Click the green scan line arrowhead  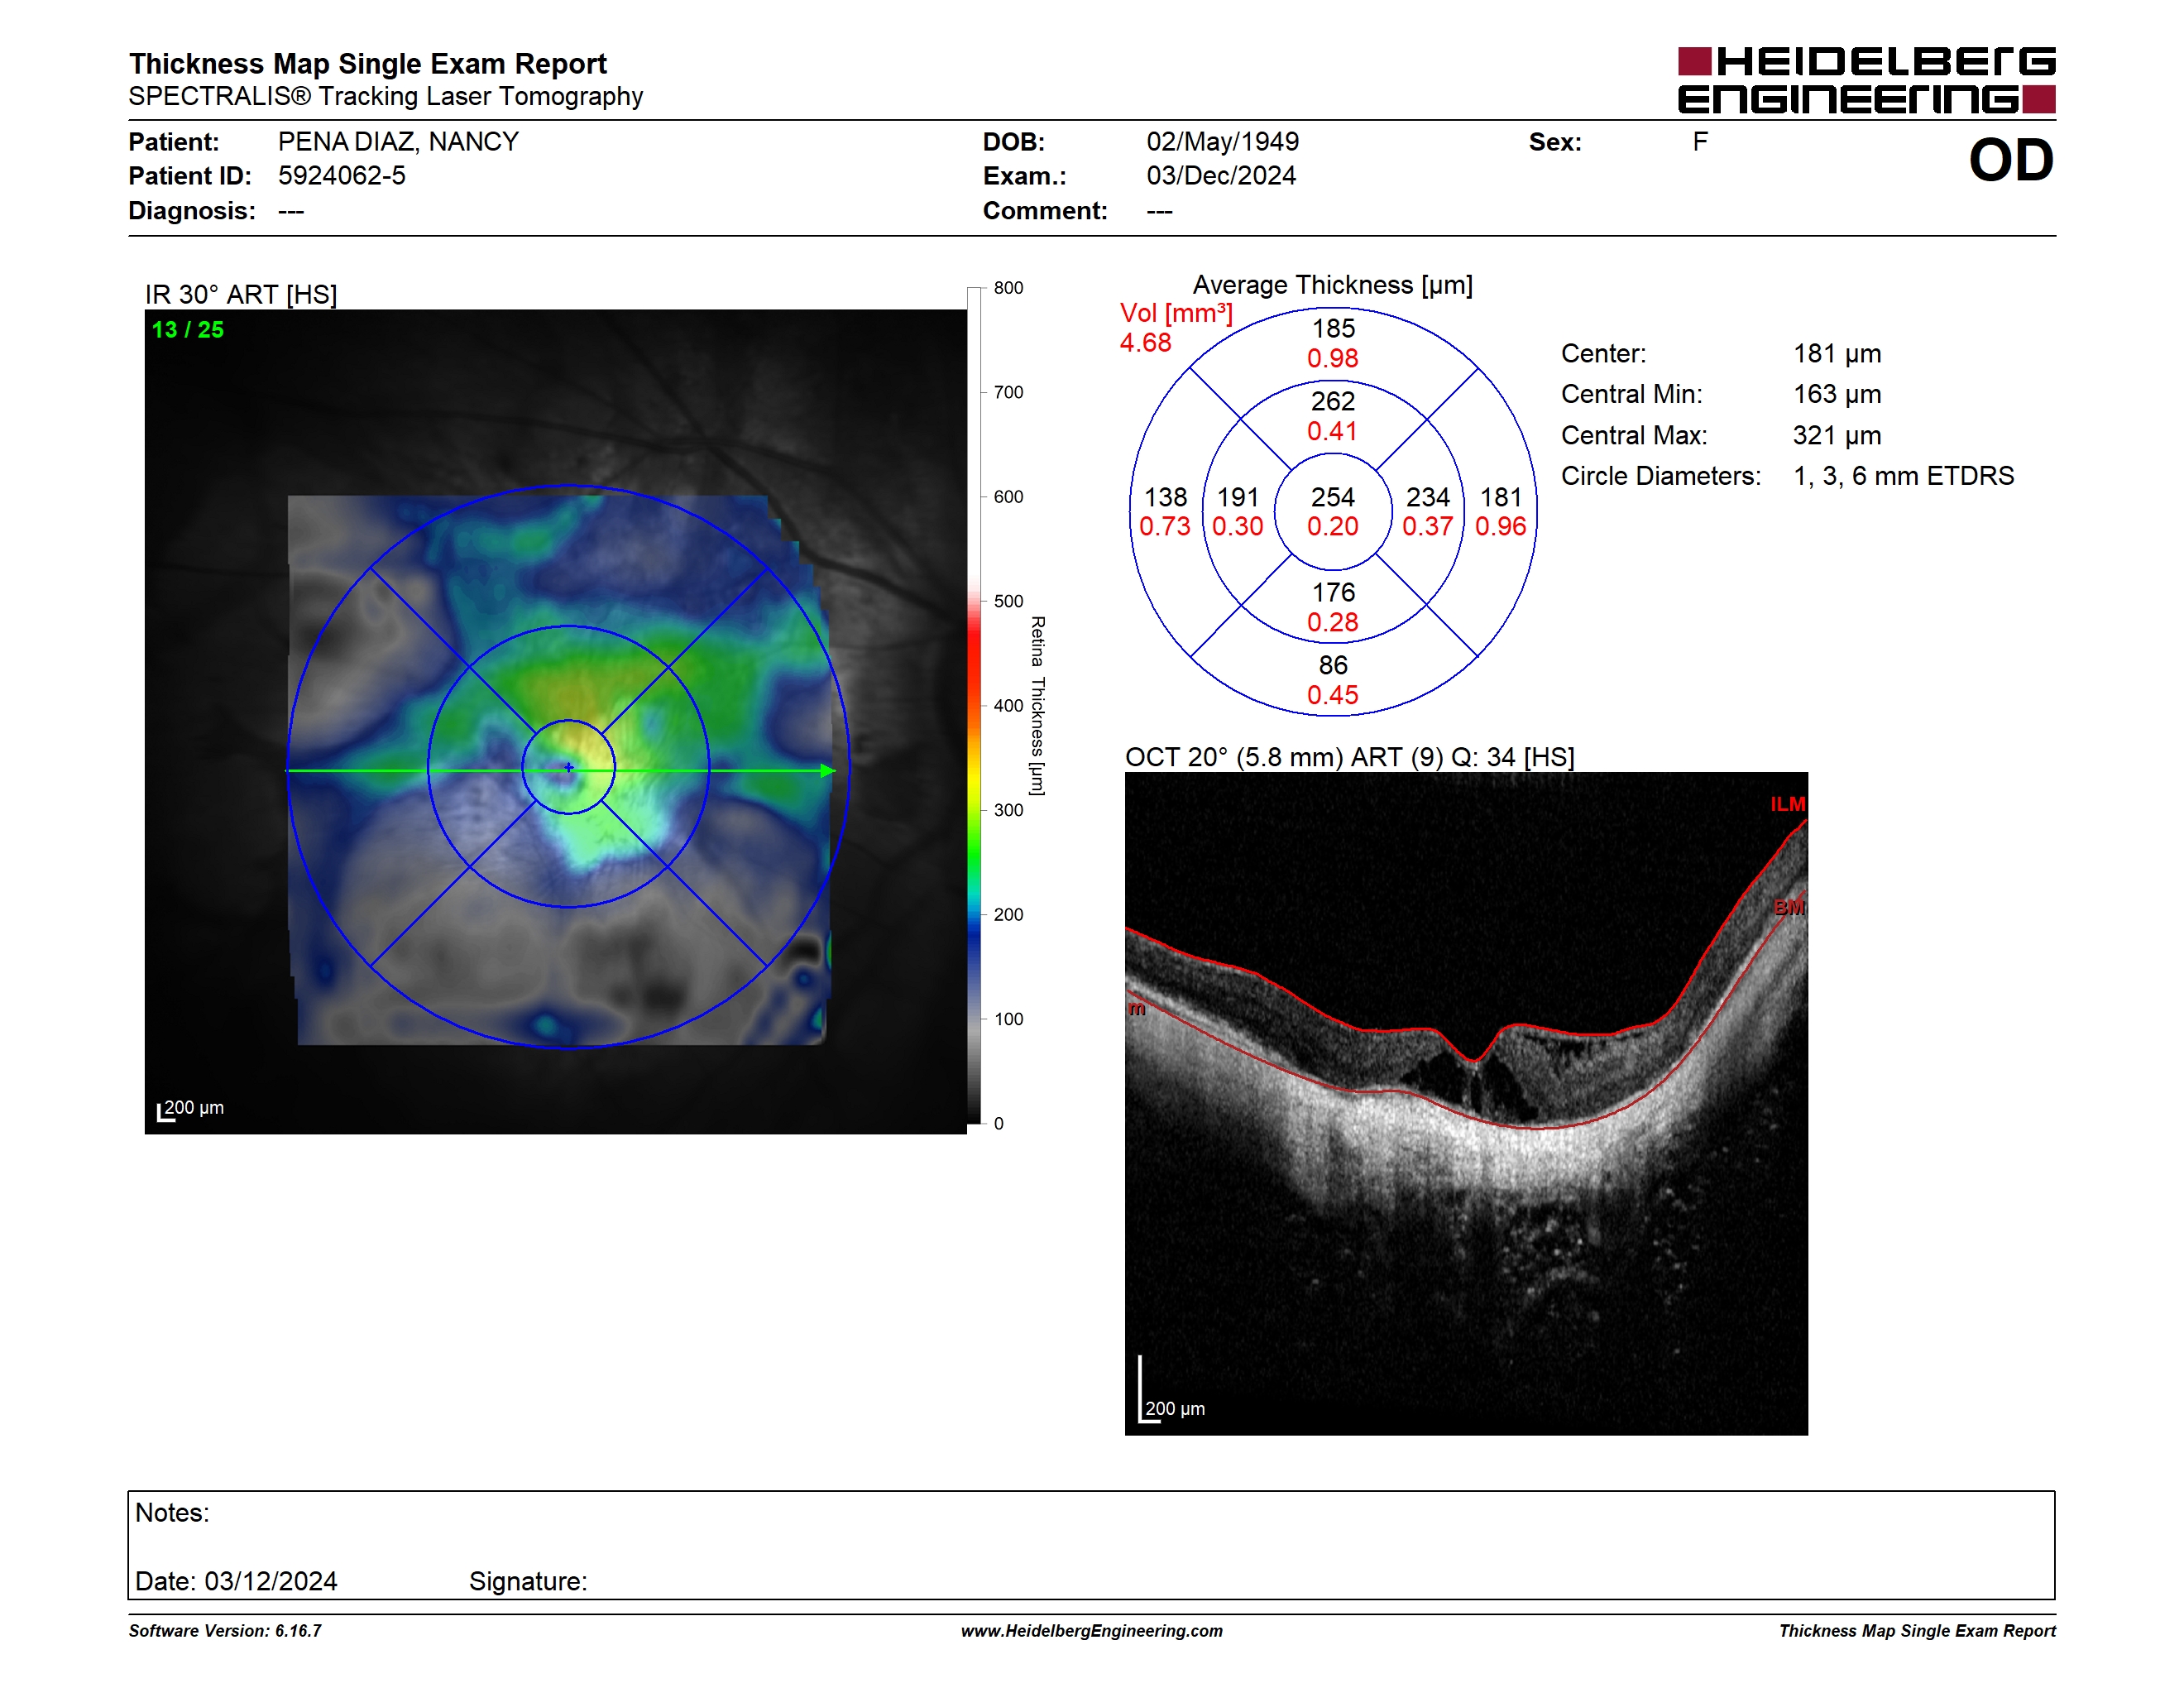(828, 770)
